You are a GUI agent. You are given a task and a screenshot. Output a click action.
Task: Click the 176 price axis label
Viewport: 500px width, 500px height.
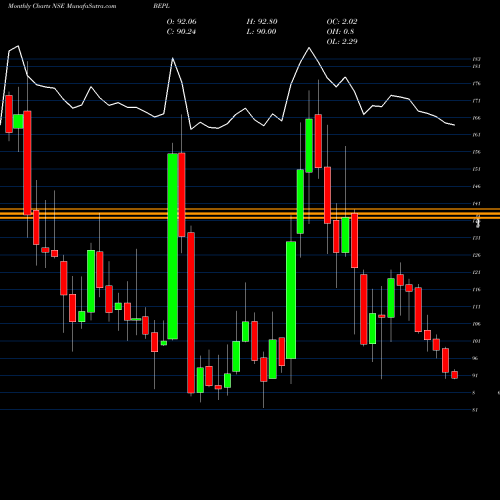click(x=476, y=83)
